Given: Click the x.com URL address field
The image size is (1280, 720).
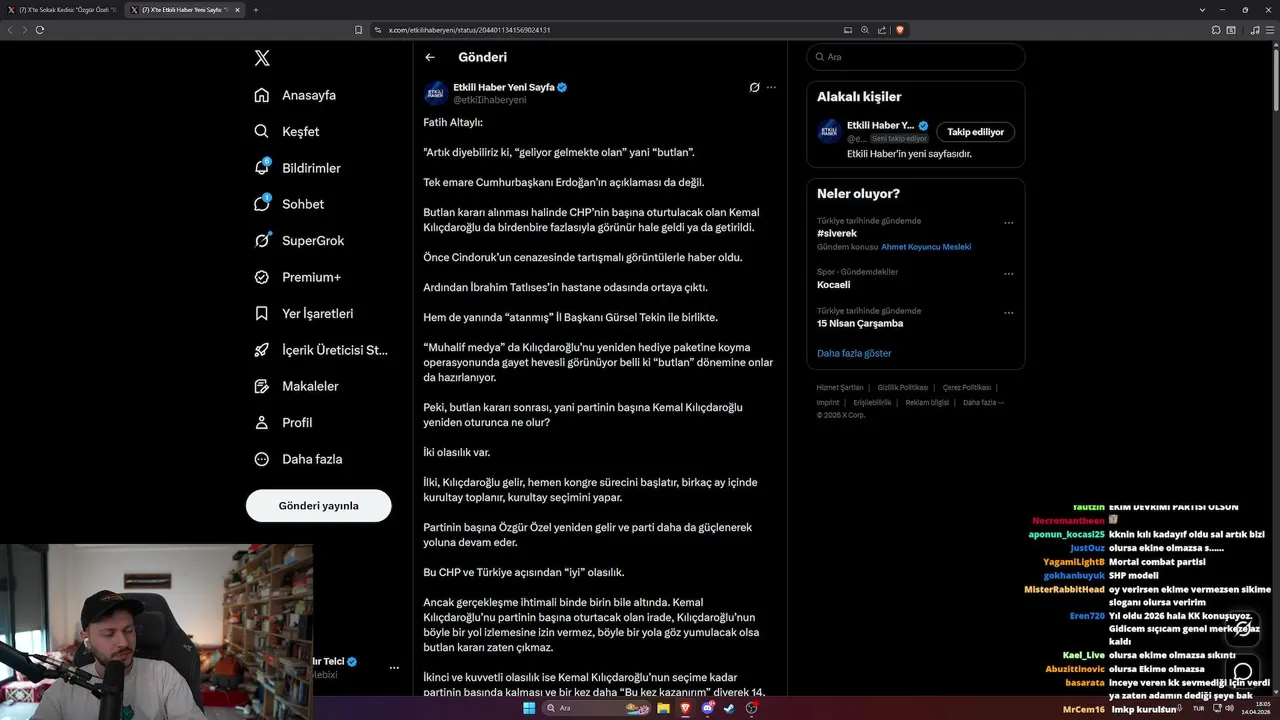Looking at the screenshot, I should pyautogui.click(x=469, y=30).
